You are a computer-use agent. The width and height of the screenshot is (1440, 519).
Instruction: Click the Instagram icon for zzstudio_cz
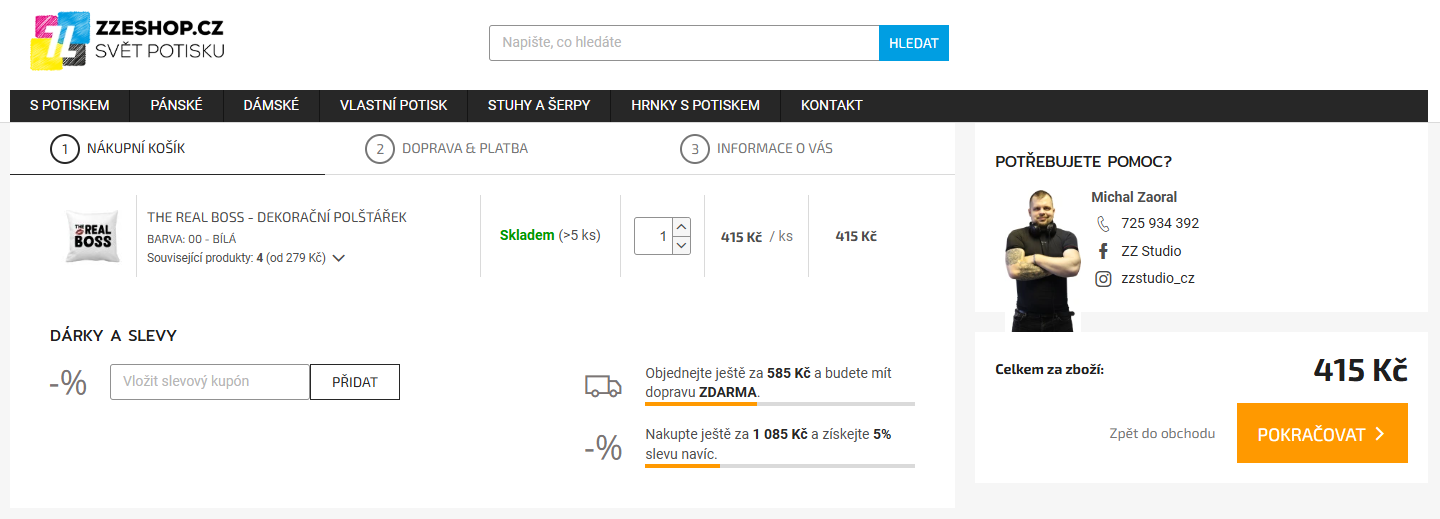point(1103,279)
